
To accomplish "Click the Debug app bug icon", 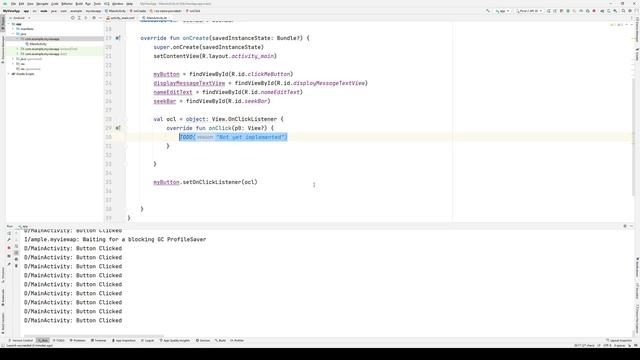I will point(568,11).
